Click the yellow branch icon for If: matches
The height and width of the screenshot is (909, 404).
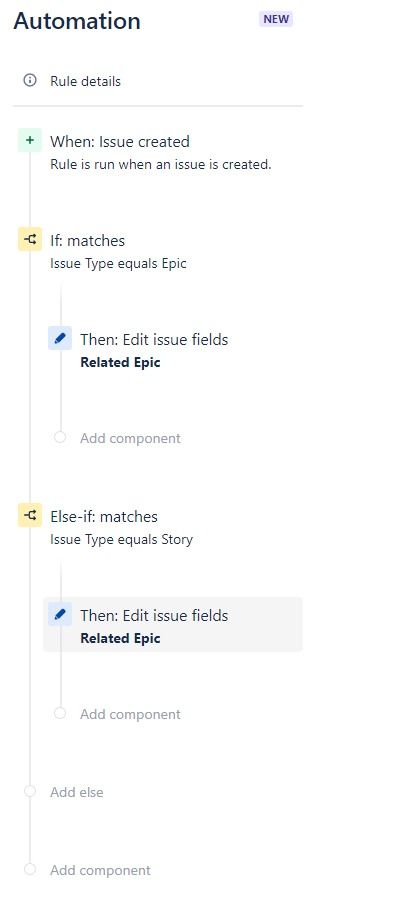pos(30,239)
